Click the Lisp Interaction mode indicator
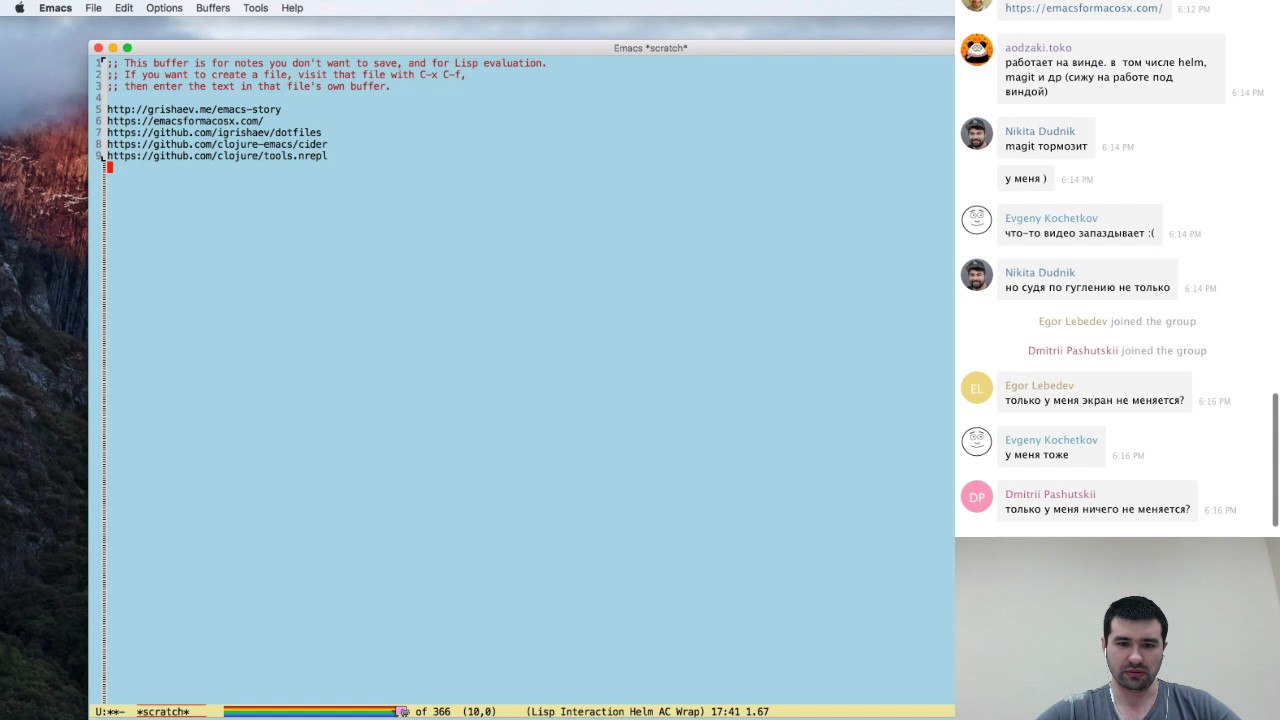1280x720 pixels. 579,712
